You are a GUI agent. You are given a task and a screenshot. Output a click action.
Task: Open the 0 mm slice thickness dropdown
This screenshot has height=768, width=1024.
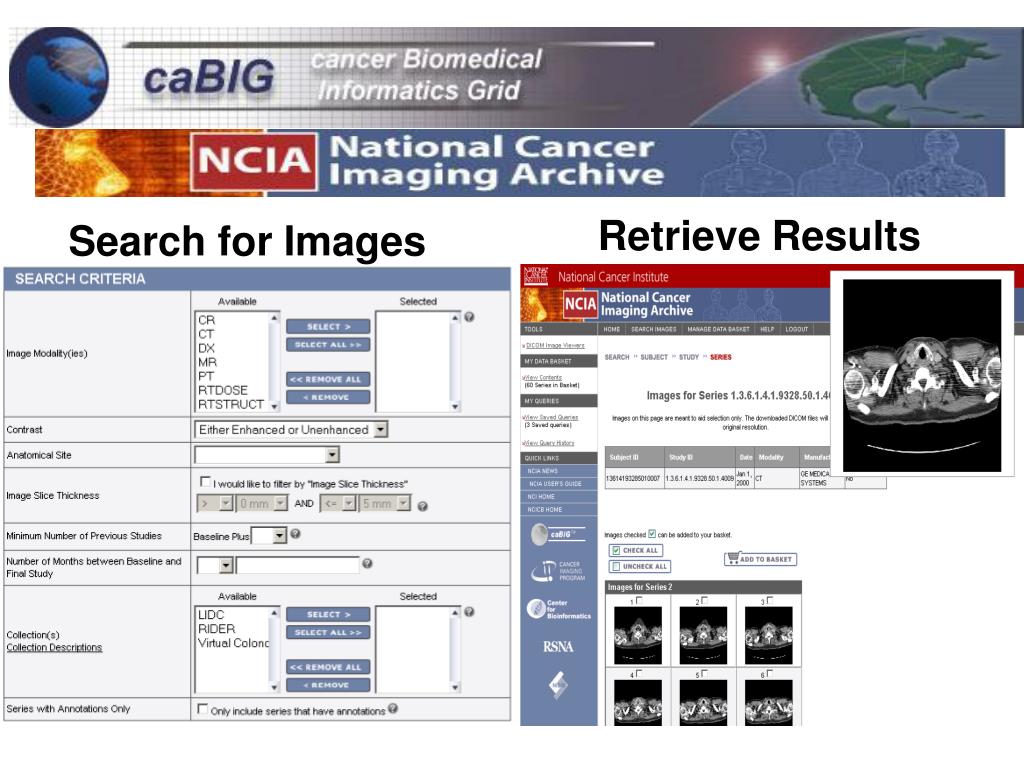tap(261, 504)
